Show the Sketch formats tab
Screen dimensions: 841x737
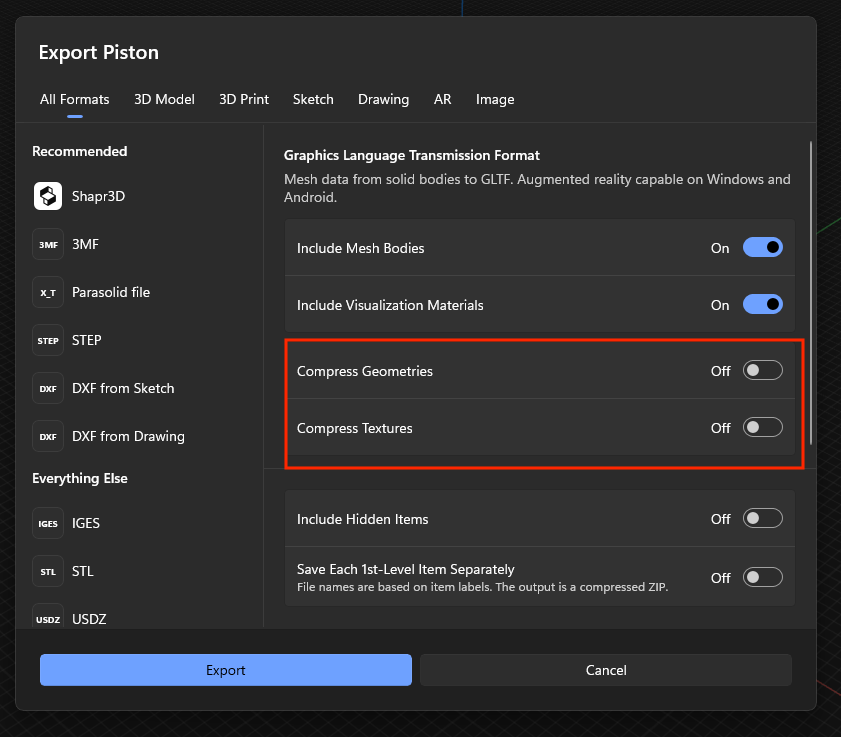tap(313, 99)
